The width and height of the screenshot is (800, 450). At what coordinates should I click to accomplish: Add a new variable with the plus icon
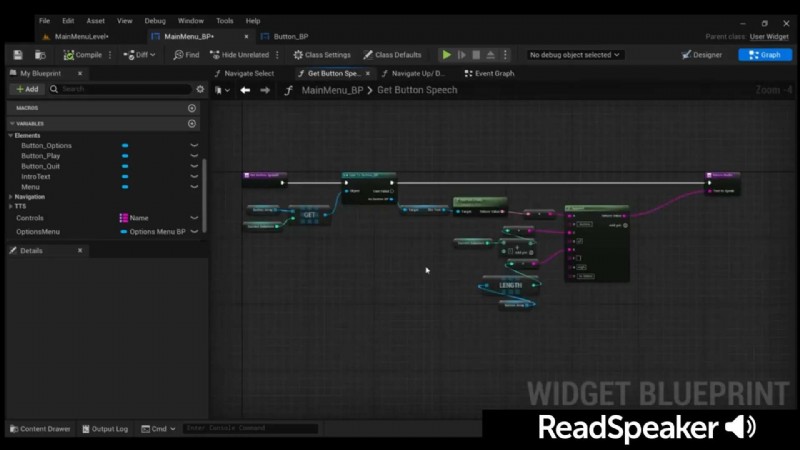coord(192,124)
